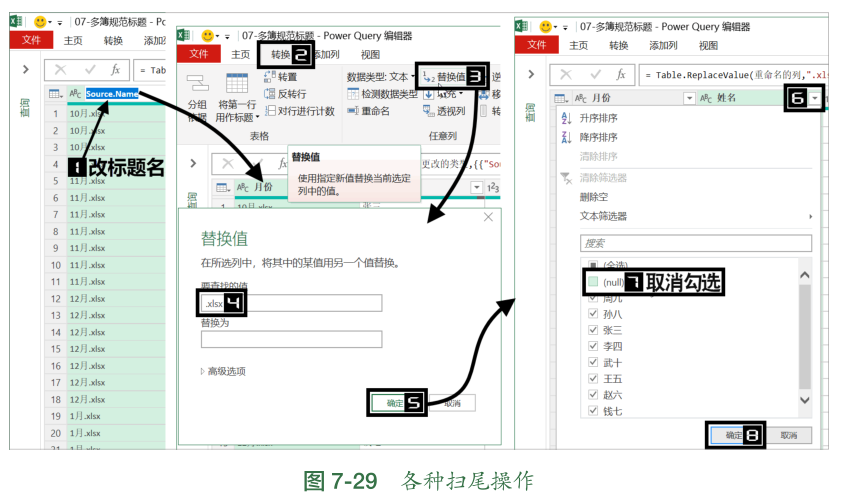The width and height of the screenshot is (843, 494).
Task: Click the fx icon in right window formula bar
Action: pos(621,75)
